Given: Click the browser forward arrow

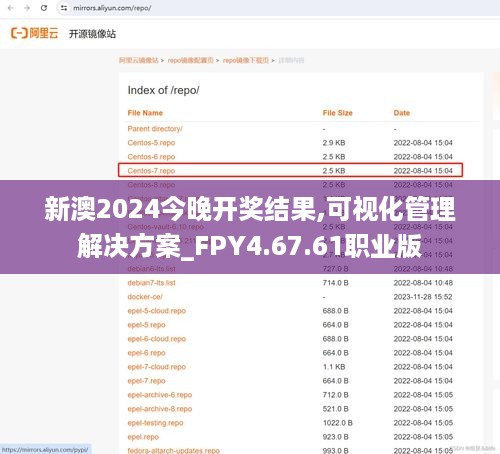Looking at the screenshot, I should coord(27,8).
